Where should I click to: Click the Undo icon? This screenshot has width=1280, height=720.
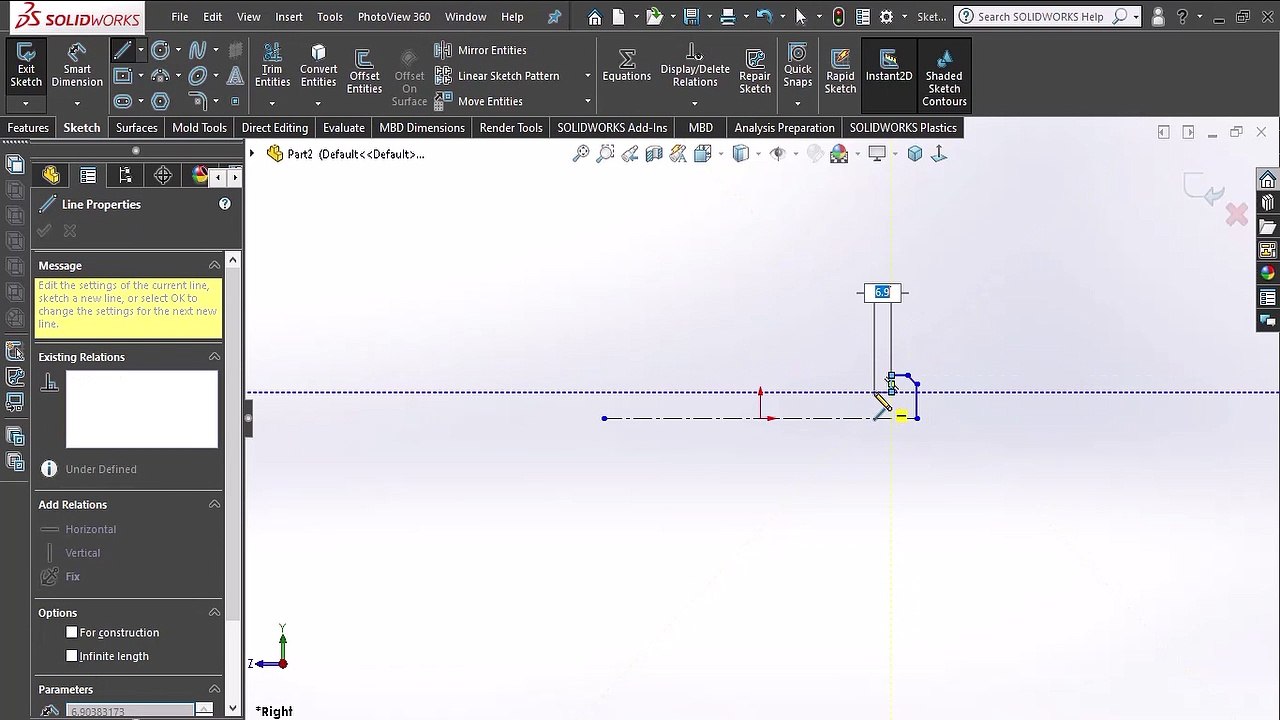(764, 17)
